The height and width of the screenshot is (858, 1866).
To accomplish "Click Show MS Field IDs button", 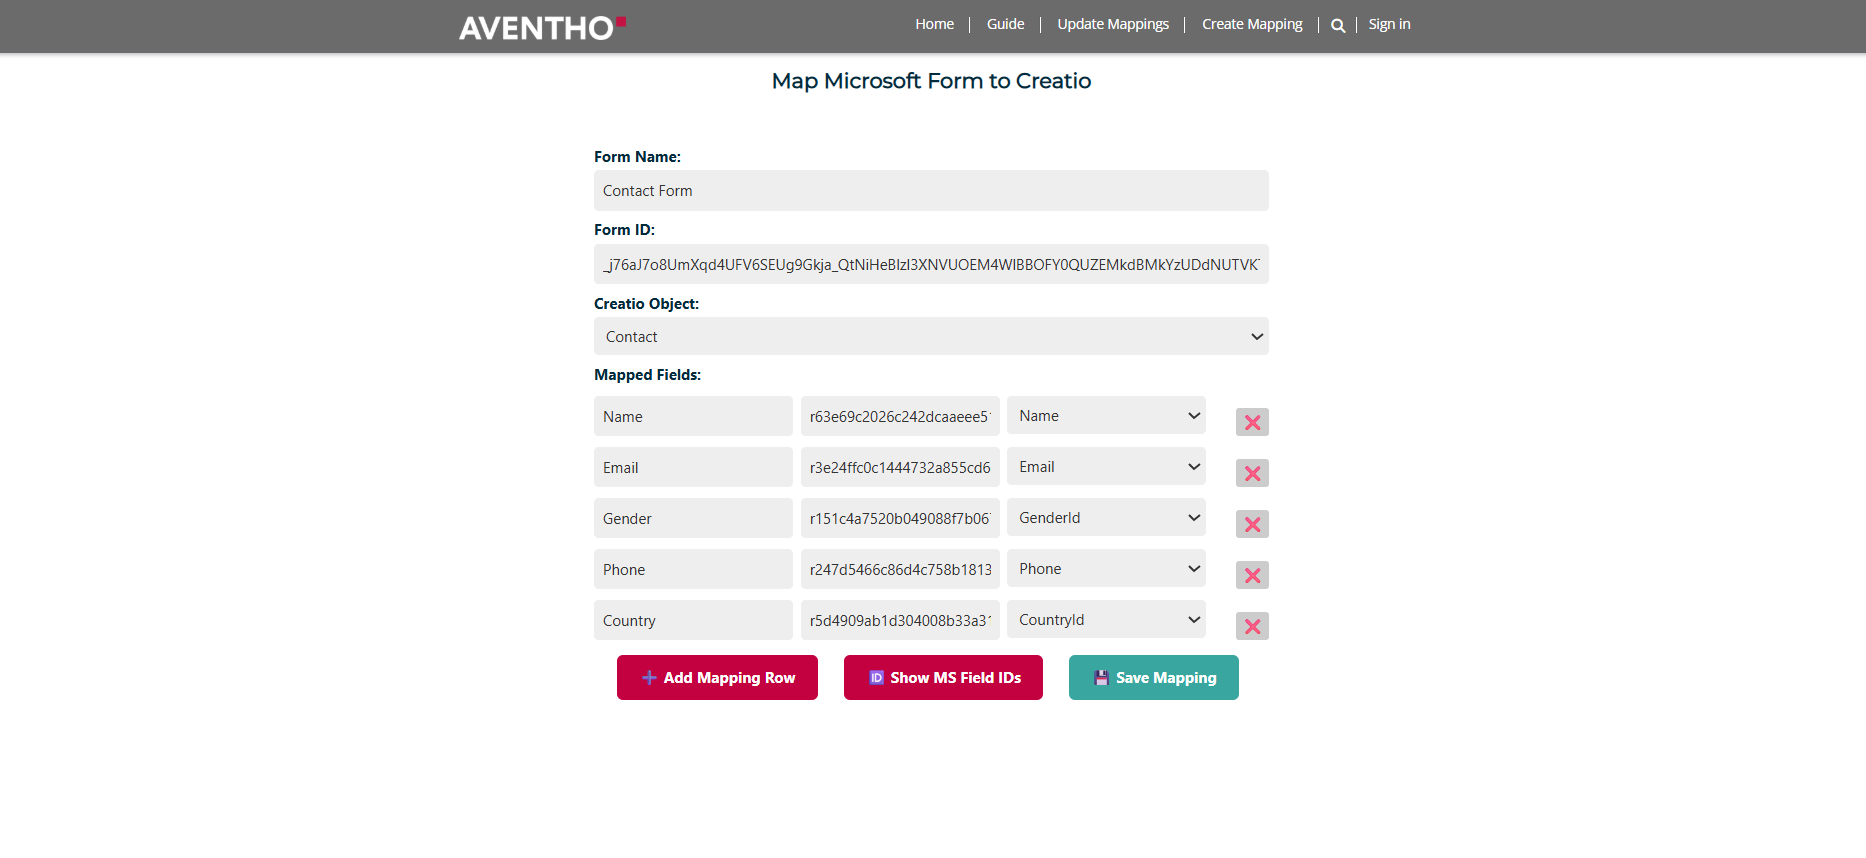I will [943, 677].
